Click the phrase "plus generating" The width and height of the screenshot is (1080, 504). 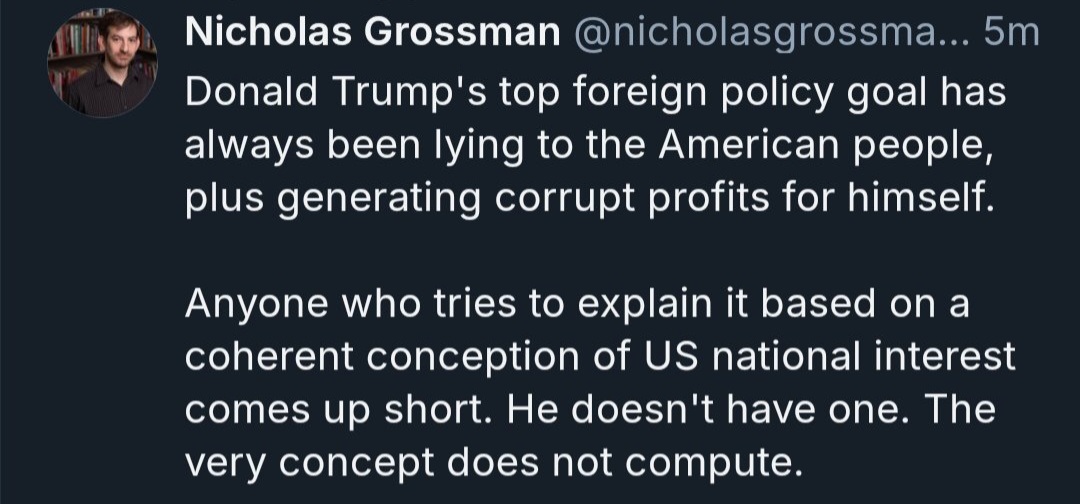333,200
